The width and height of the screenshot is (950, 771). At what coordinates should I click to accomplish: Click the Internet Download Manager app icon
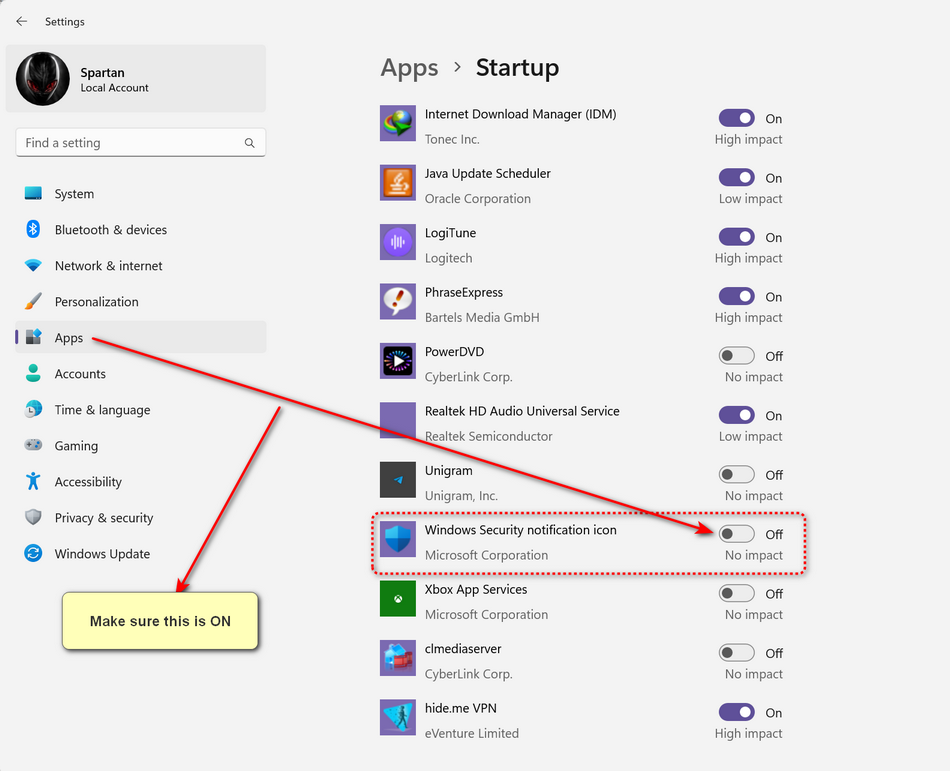(x=398, y=124)
